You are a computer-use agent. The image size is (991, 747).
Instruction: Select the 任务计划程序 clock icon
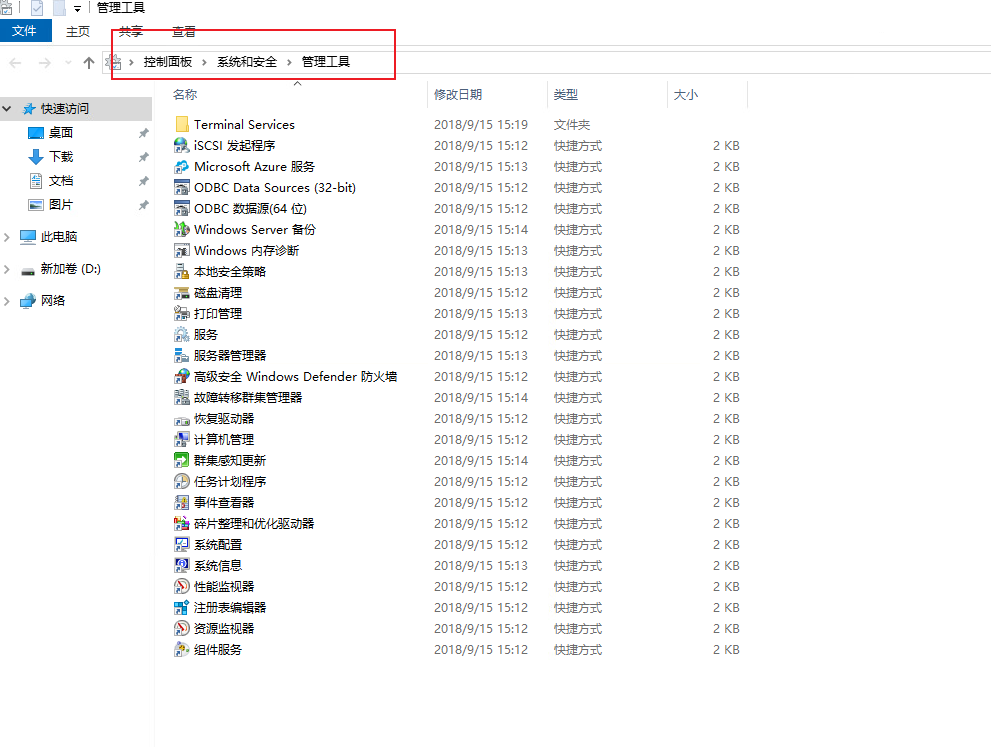[181, 482]
